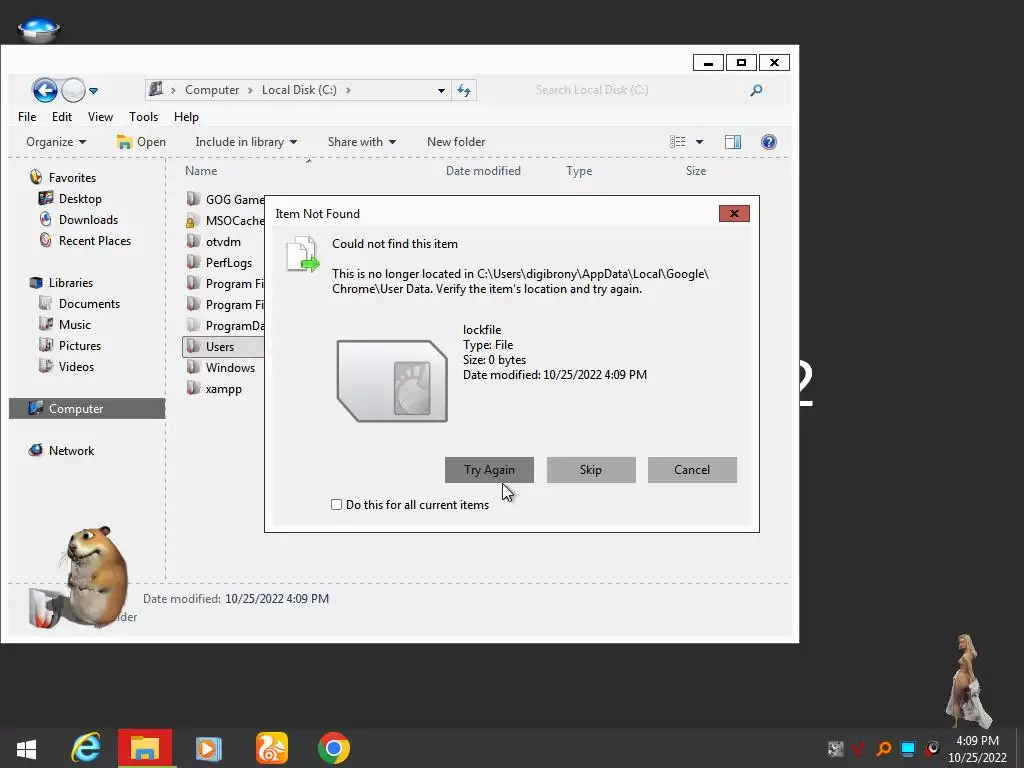This screenshot has height=768, width=1024.
Task: Click the Type column header
Action: click(x=579, y=170)
